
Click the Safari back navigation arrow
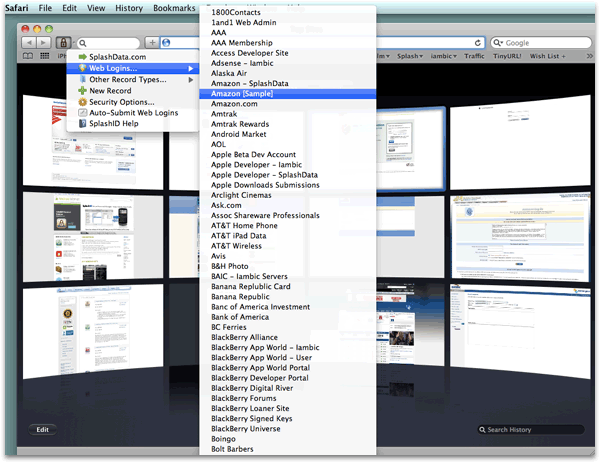tap(29, 42)
